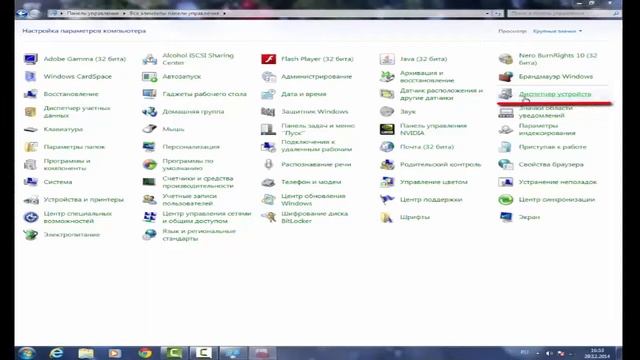Open Программы и компоненты link
Viewport: 640px width, 360px height.
(x=67, y=164)
